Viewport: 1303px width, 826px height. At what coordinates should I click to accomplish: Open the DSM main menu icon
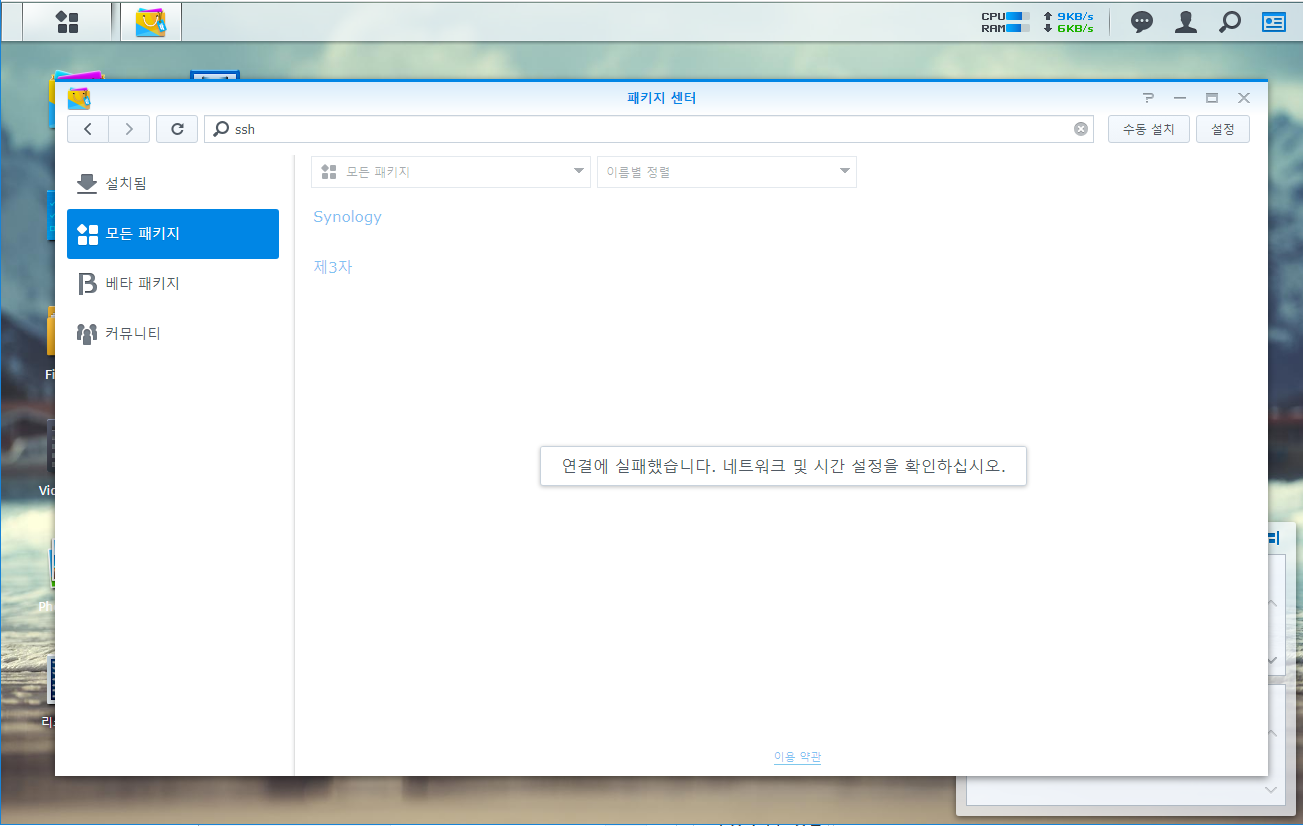click(67, 22)
